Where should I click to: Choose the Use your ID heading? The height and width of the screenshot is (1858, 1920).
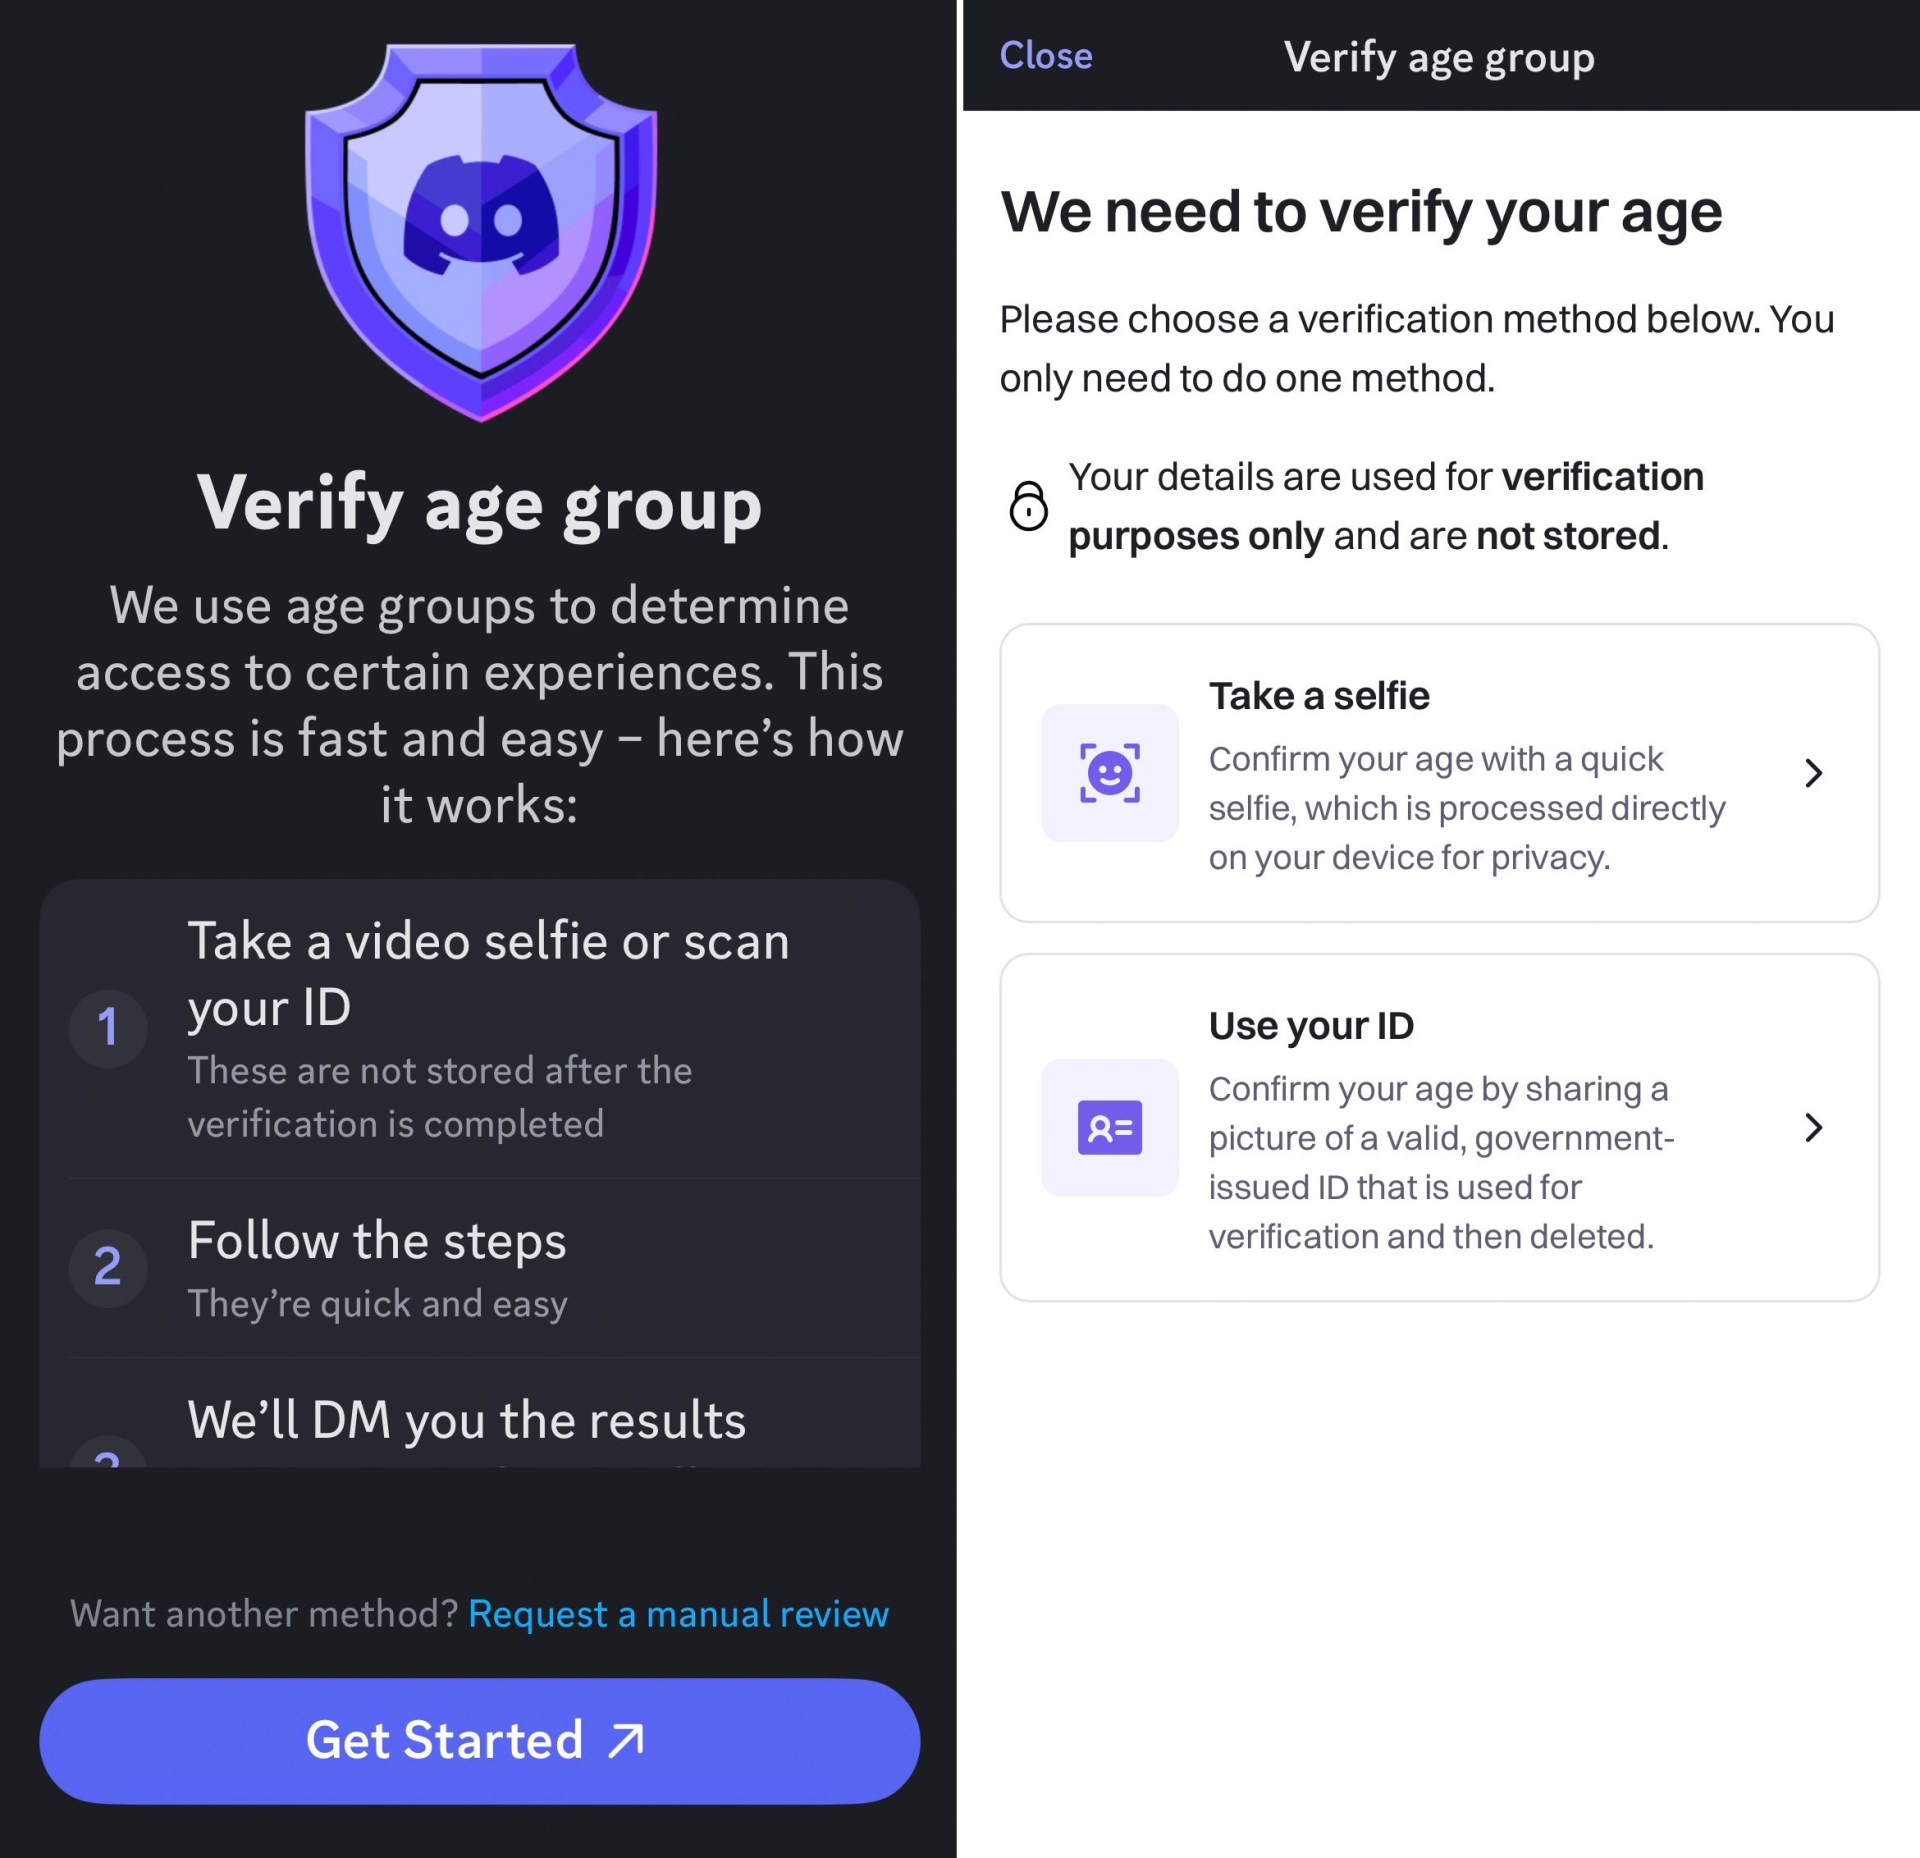[x=1311, y=1026]
